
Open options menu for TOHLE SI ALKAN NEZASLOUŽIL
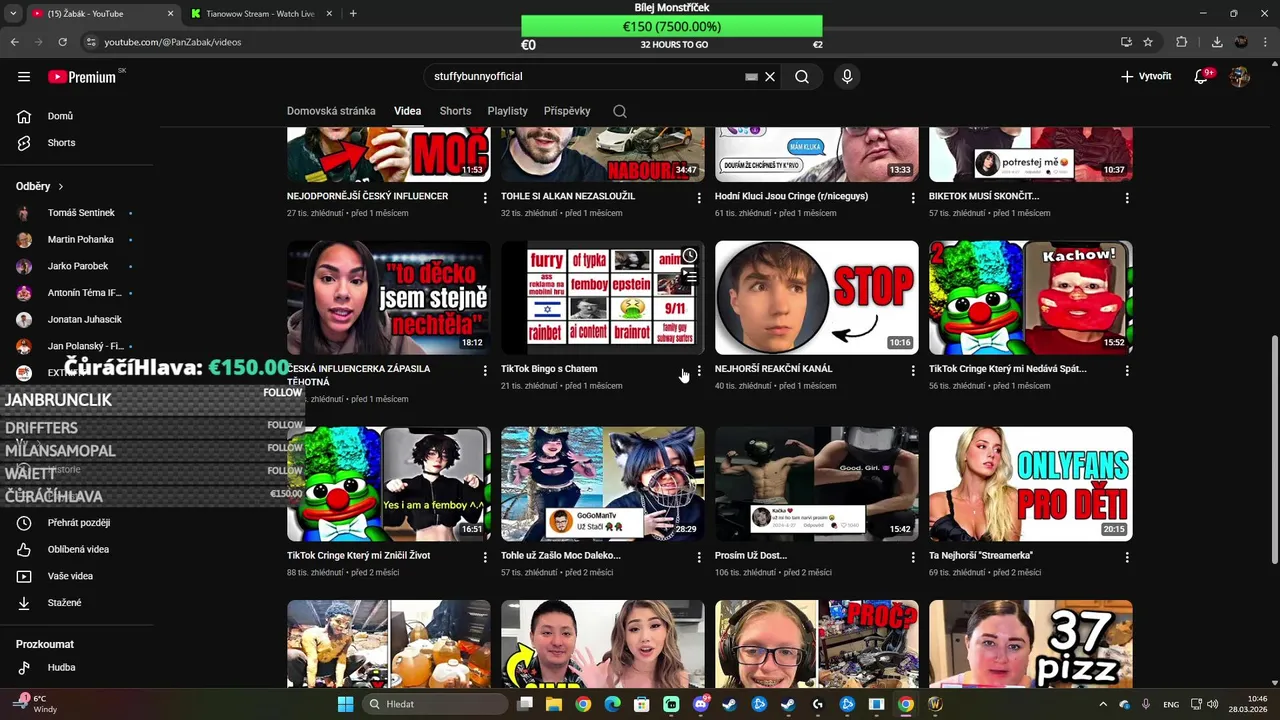point(699,198)
